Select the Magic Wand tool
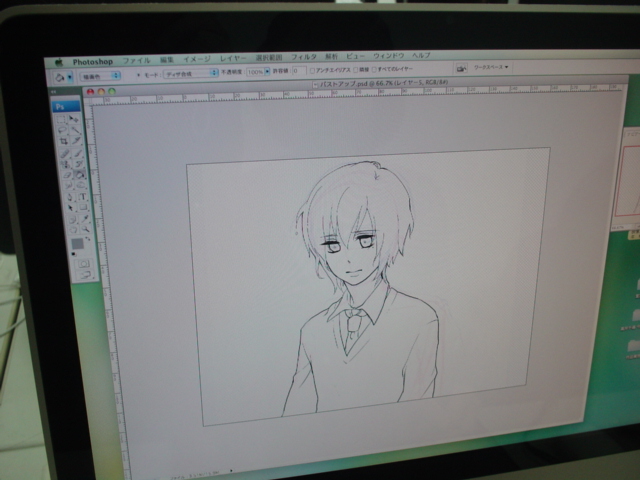640x480 pixels. click(76, 130)
